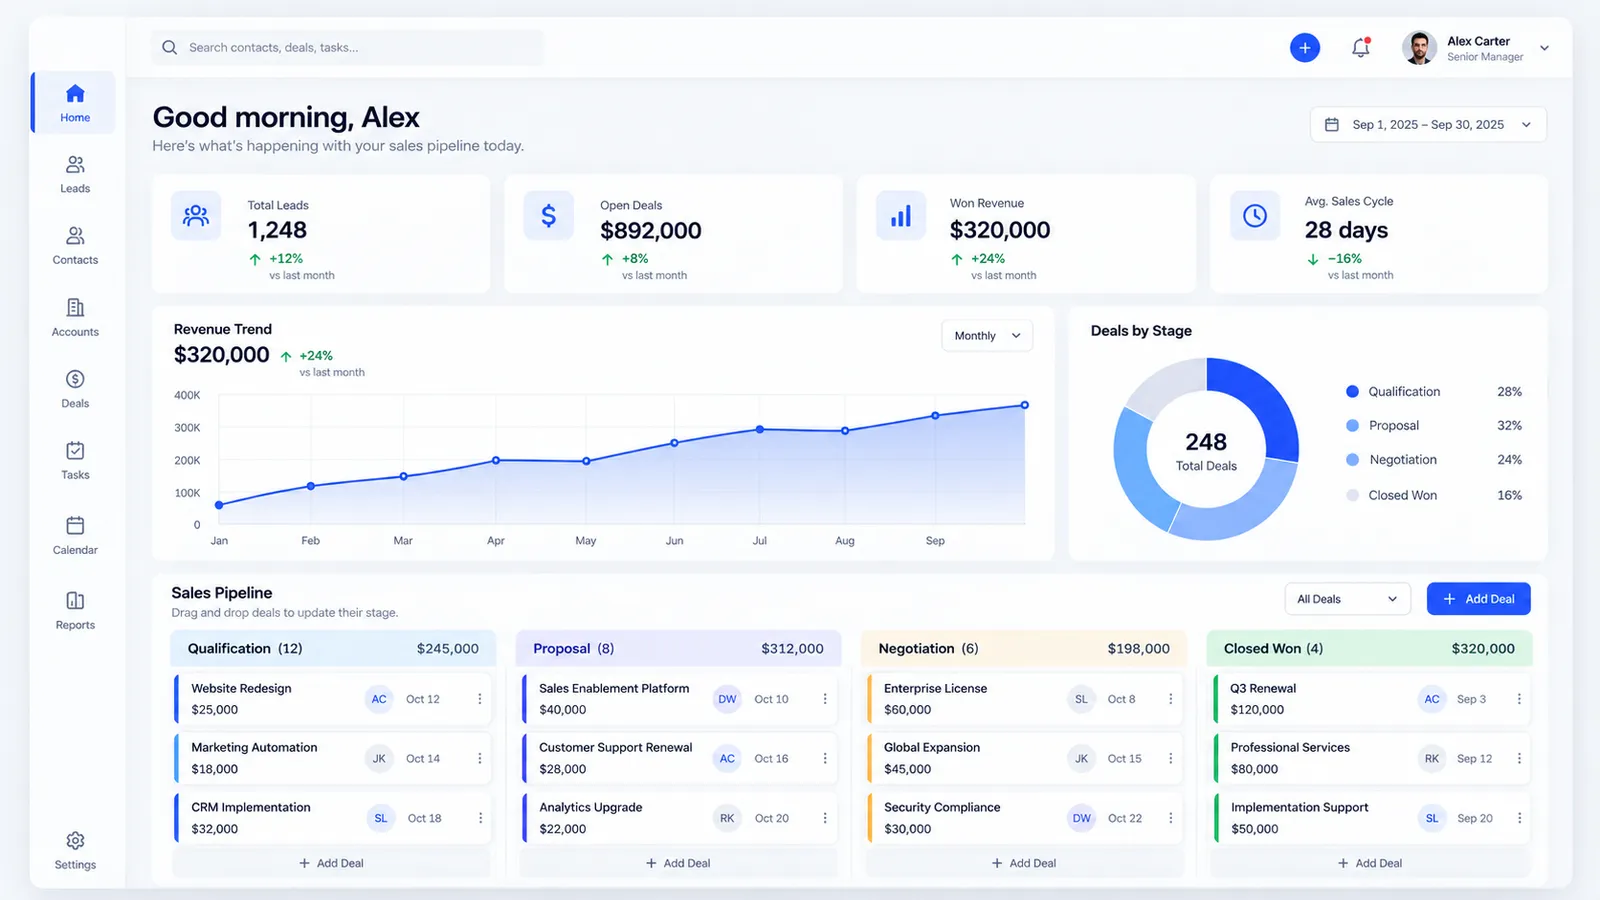The image size is (1600, 900).
Task: Open options menu for Professional Services deal
Action: pos(1519,759)
